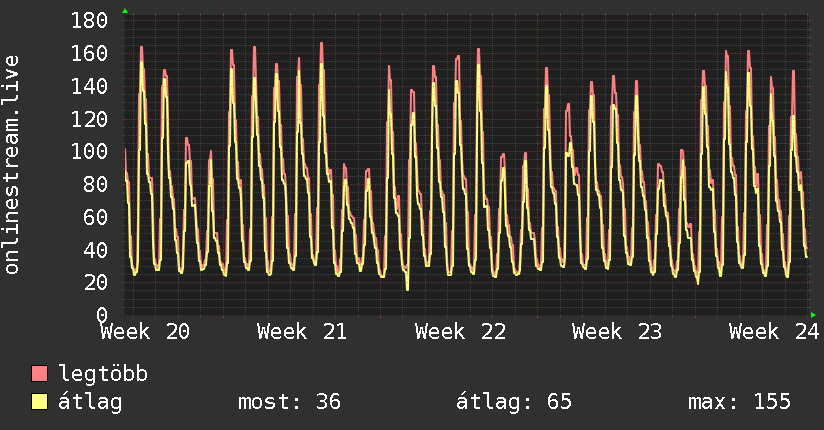824x430 pixels.
Task: Click the 'Week 22' x-axis label
Action: [460, 332]
